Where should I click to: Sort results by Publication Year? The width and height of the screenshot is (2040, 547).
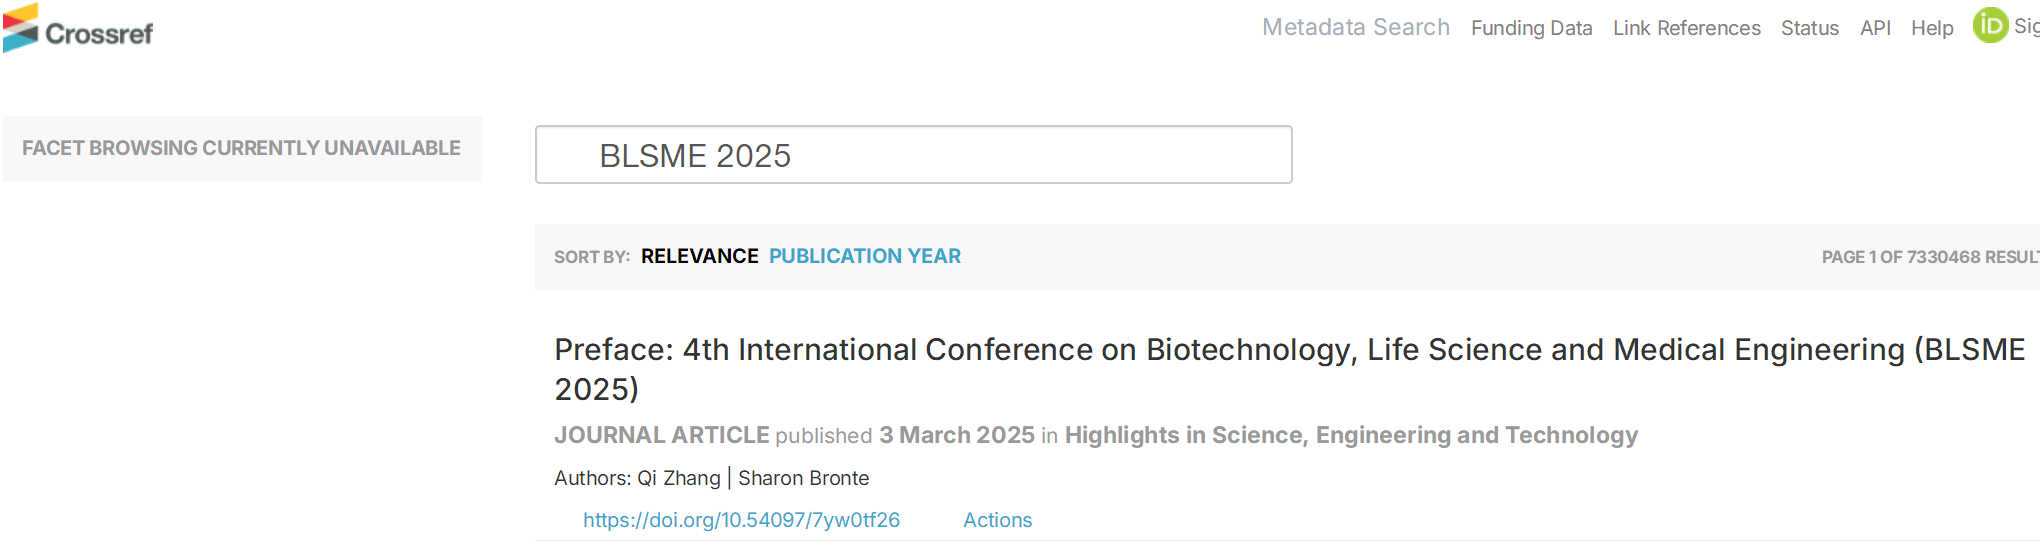[864, 256]
